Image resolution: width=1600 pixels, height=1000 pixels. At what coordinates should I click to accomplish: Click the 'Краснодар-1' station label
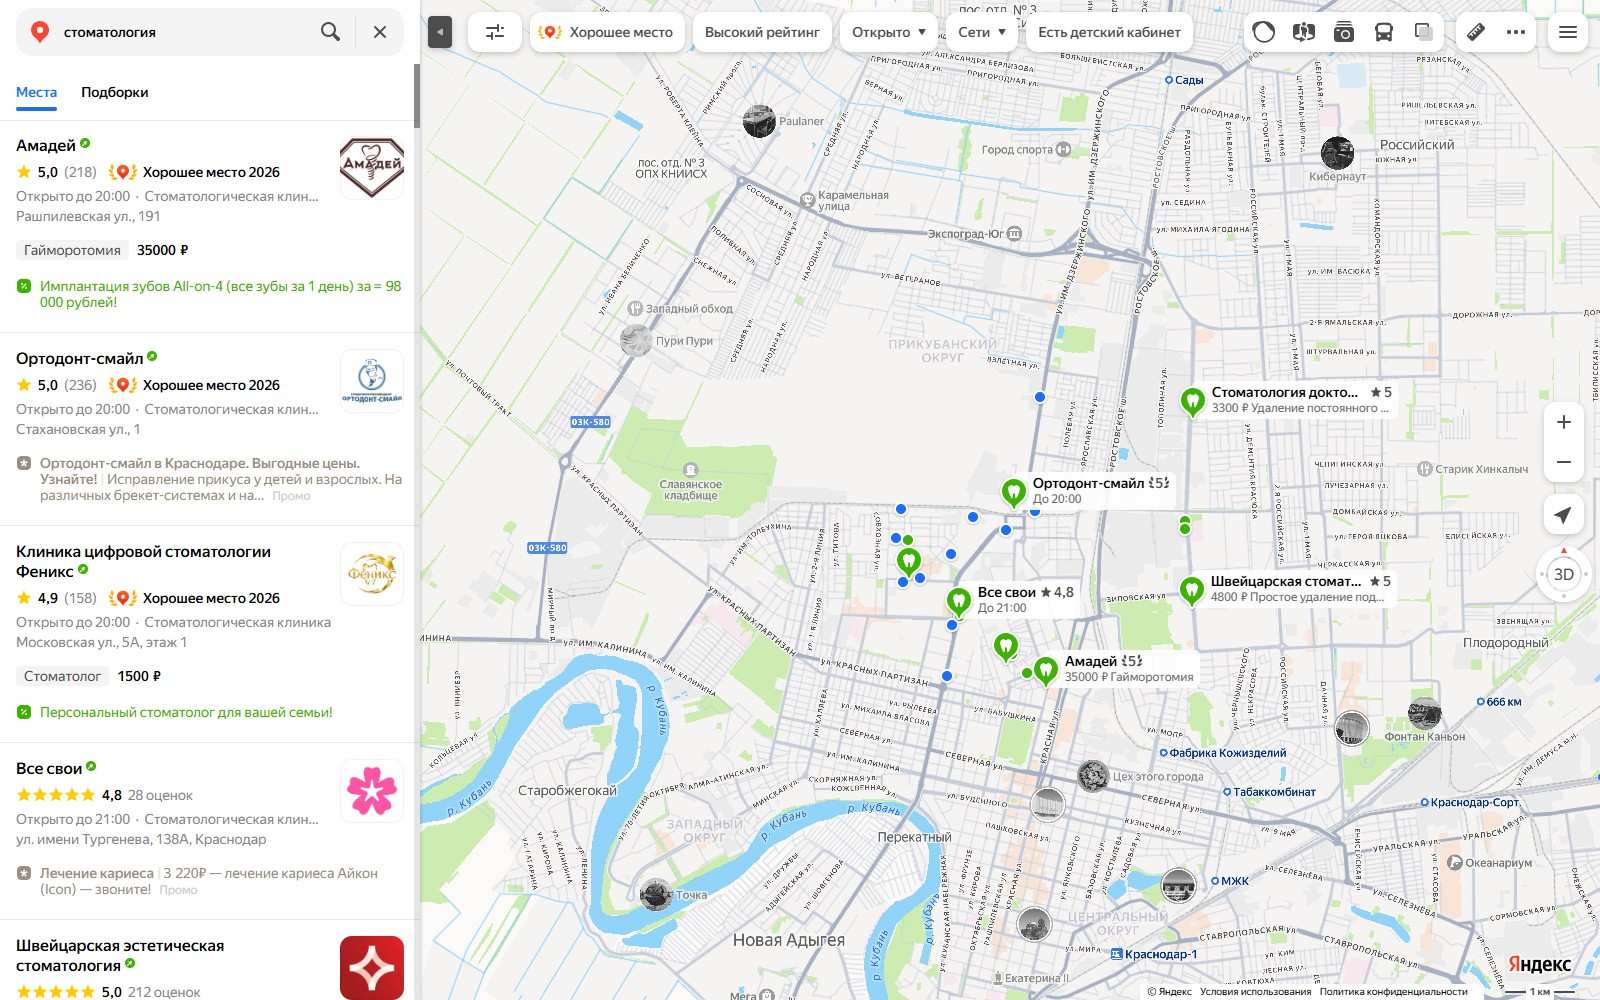1161,954
